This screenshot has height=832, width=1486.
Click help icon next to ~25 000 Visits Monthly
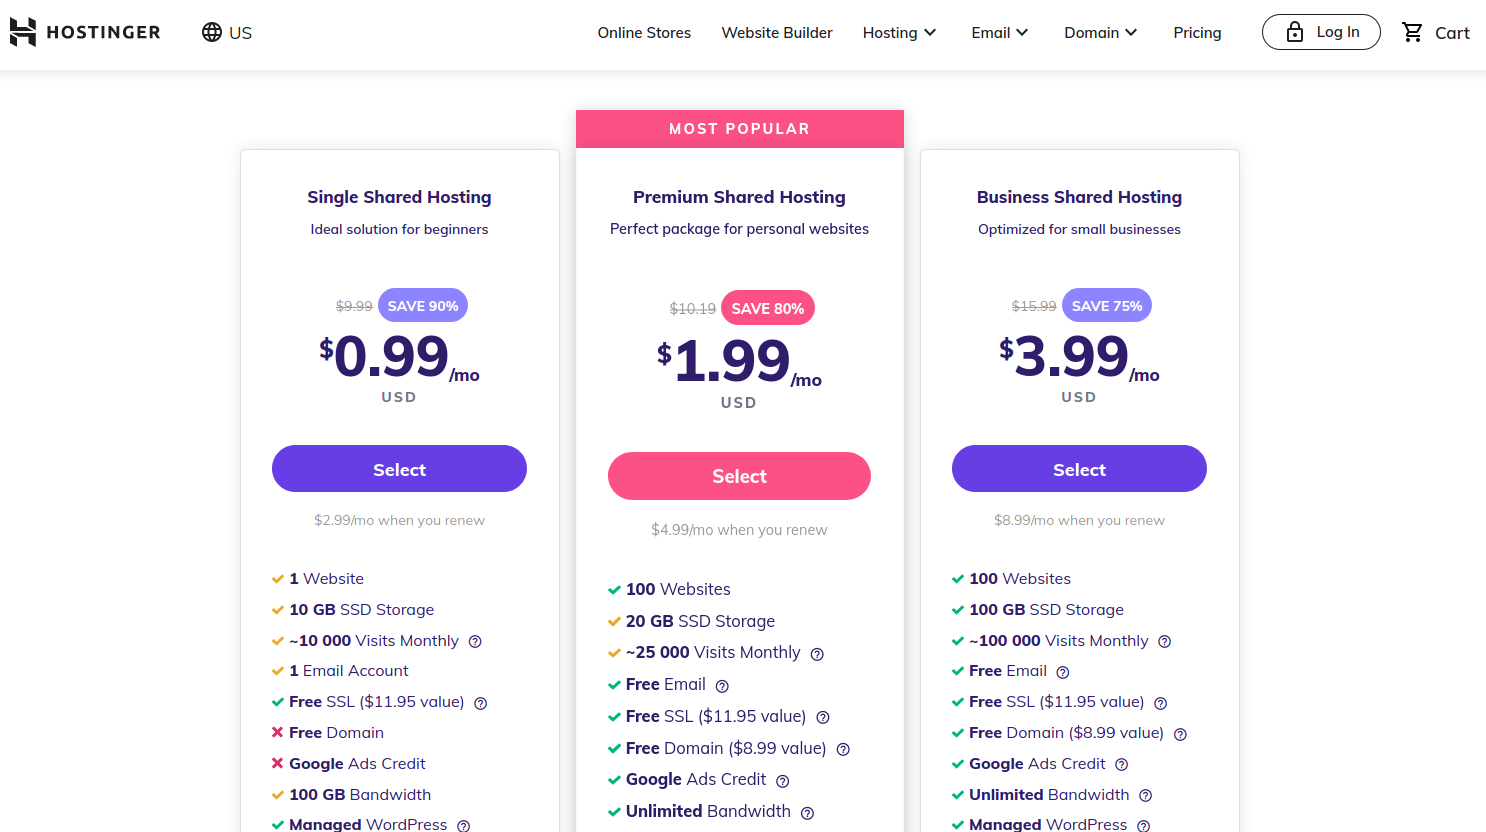817,654
